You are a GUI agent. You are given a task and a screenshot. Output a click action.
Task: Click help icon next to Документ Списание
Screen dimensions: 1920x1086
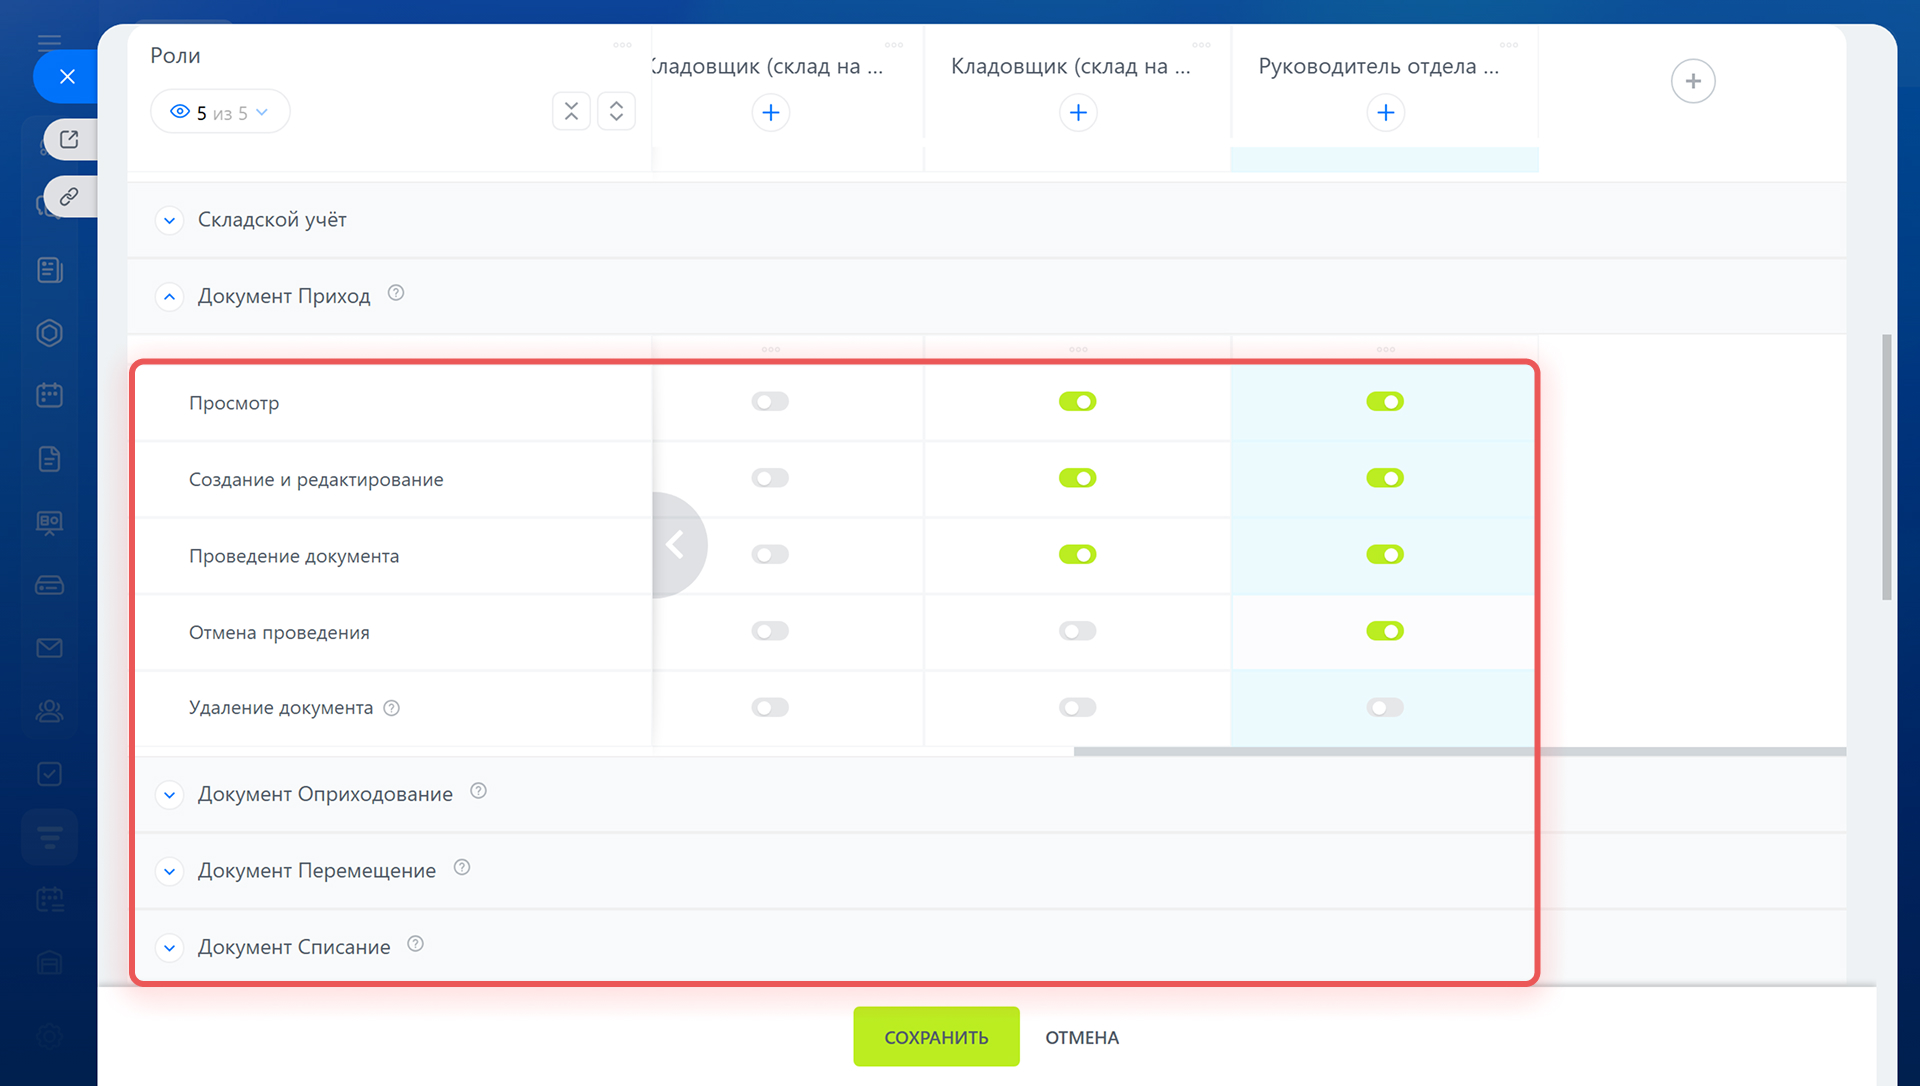(x=416, y=944)
